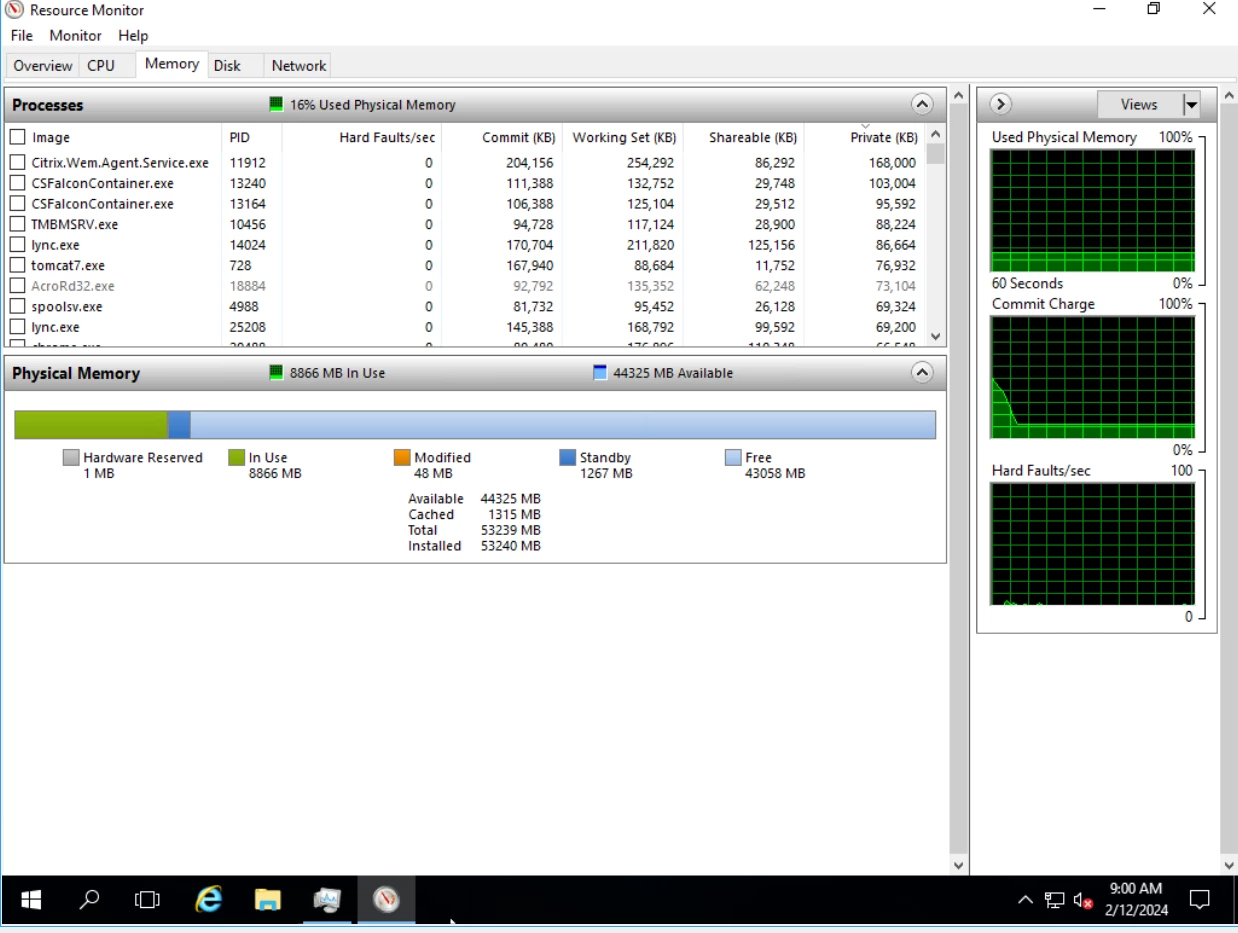Check the spoolsv.exe process checkbox
Image resolution: width=1238 pixels, height=933 pixels.
click(x=17, y=306)
